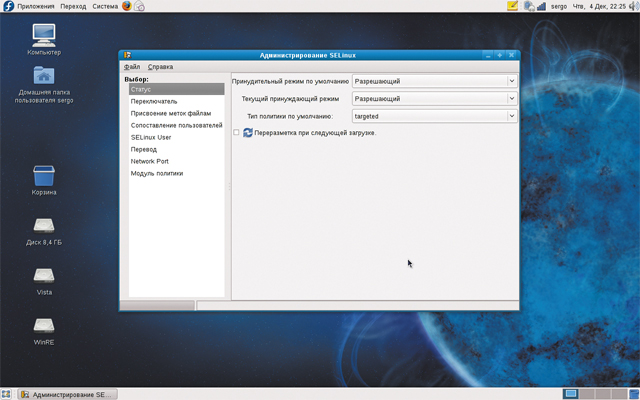This screenshot has height=400, width=640.
Task: Click the network signal tray icon
Action: [541, 6]
